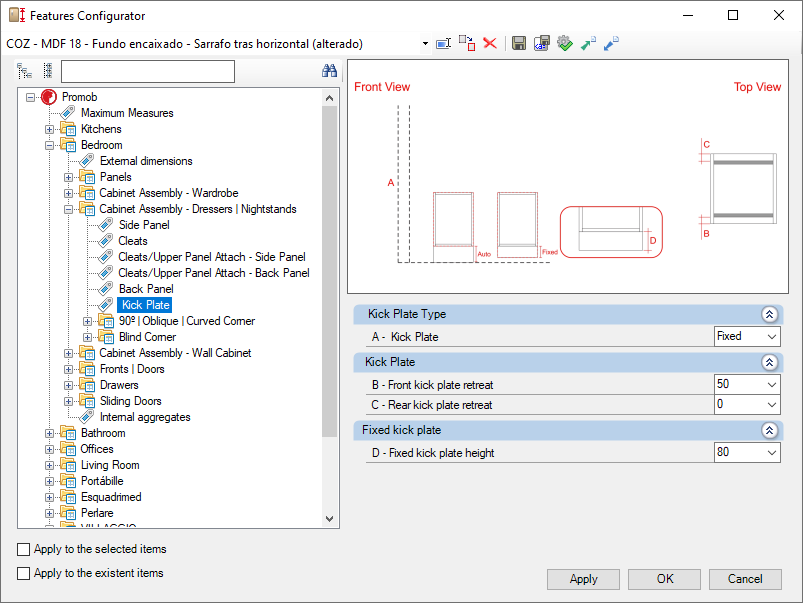
Task: Select Cabinet Assembly - Wall Cabinet
Action: coord(175,353)
